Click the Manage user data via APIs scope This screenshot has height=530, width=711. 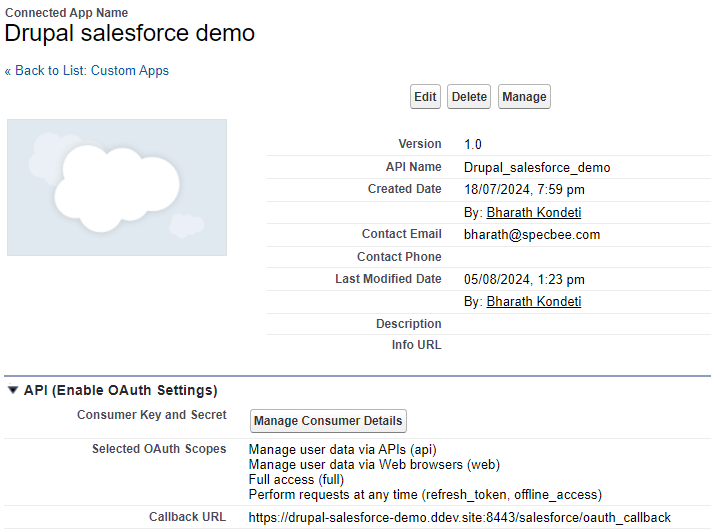(x=342, y=450)
